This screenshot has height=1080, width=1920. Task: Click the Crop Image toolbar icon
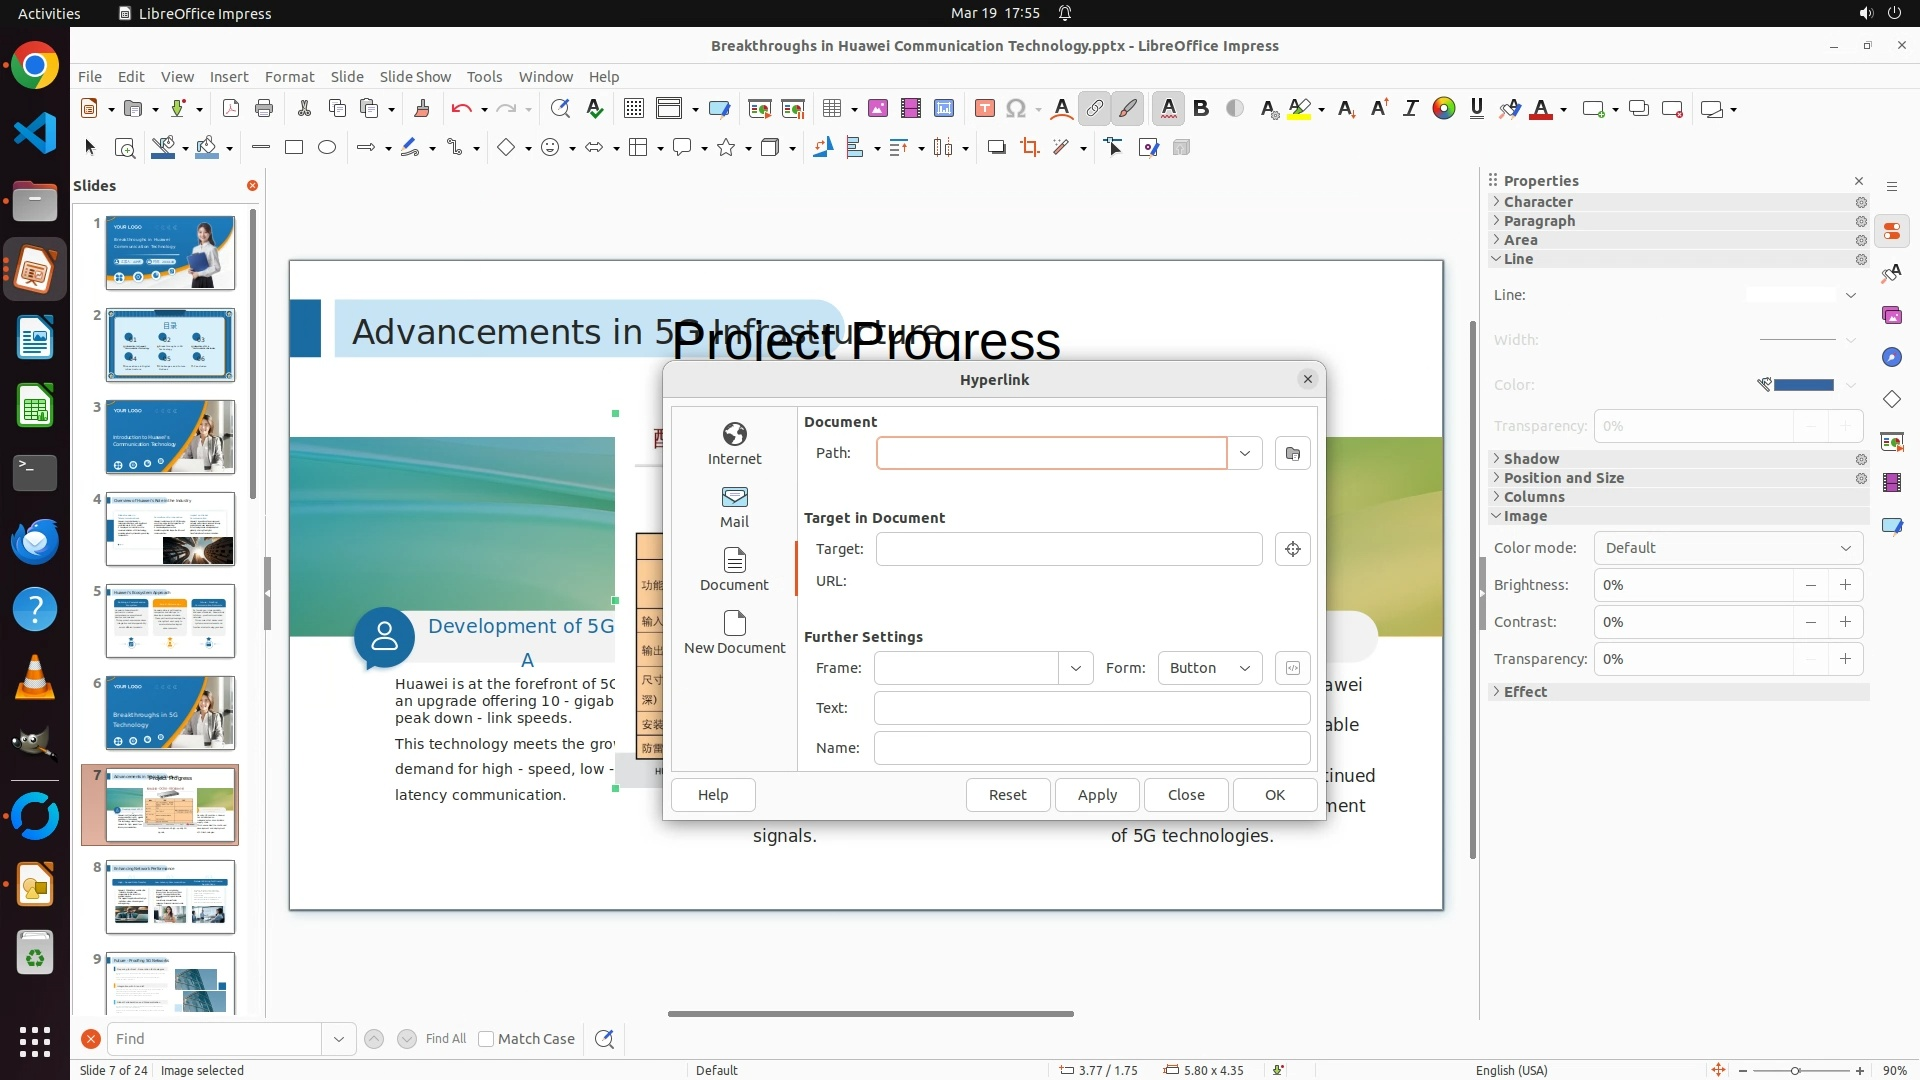1029,148
